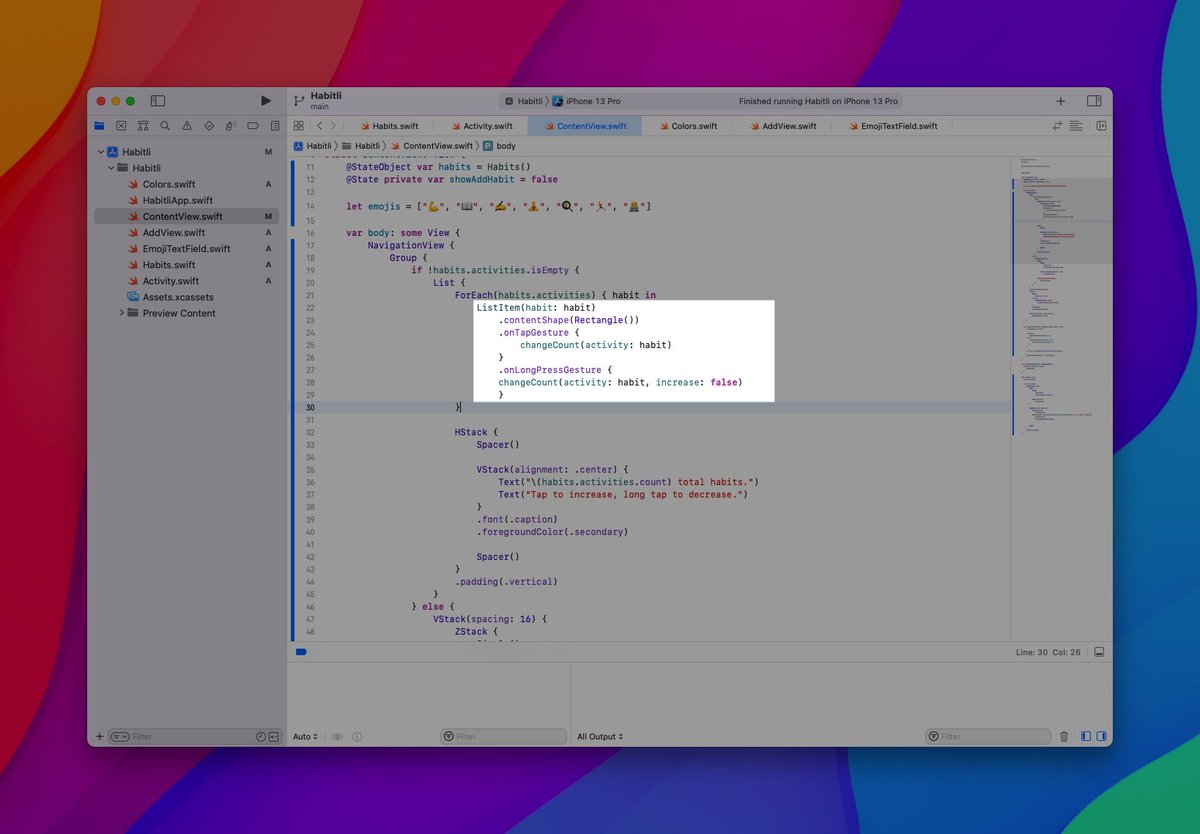
Task: Hide the debug area using bottom toggle
Action: (1099, 652)
